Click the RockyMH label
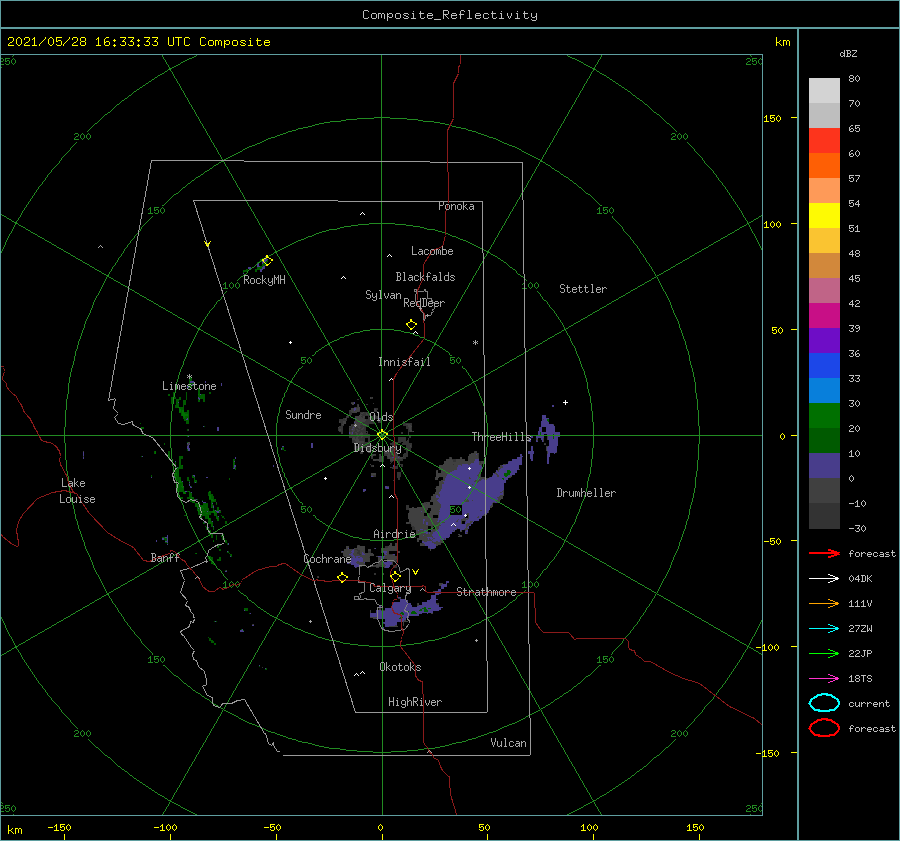Image resolution: width=900 pixels, height=841 pixels. coord(264,280)
